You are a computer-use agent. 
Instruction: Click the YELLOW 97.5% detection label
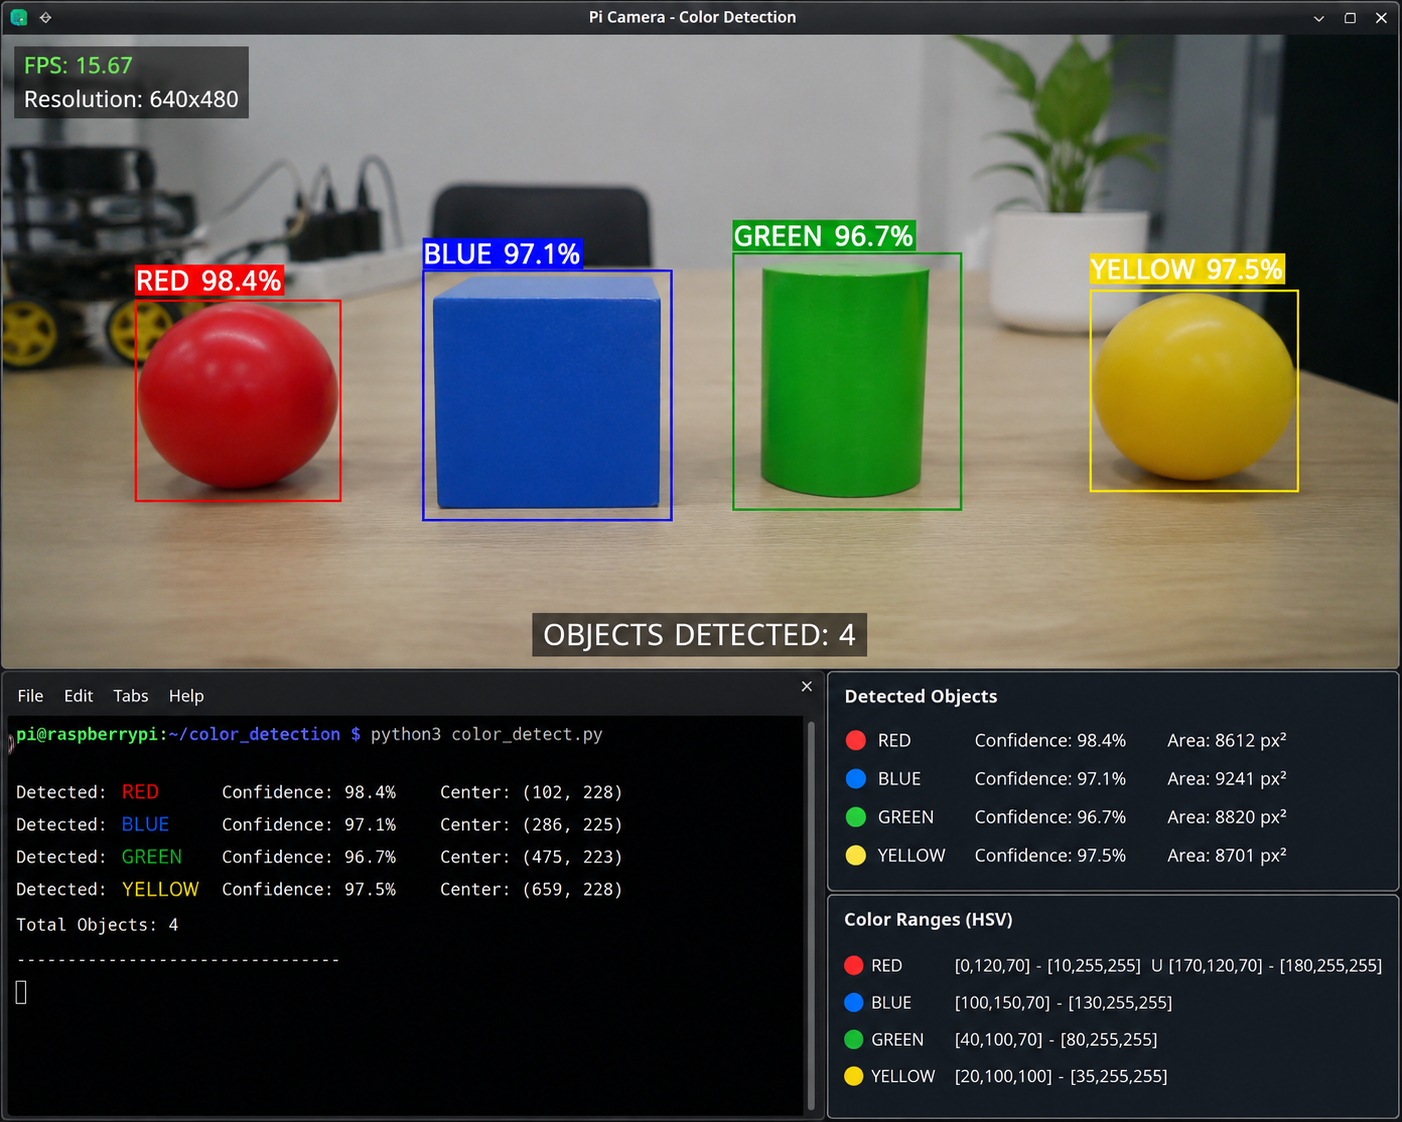[x=1187, y=269]
